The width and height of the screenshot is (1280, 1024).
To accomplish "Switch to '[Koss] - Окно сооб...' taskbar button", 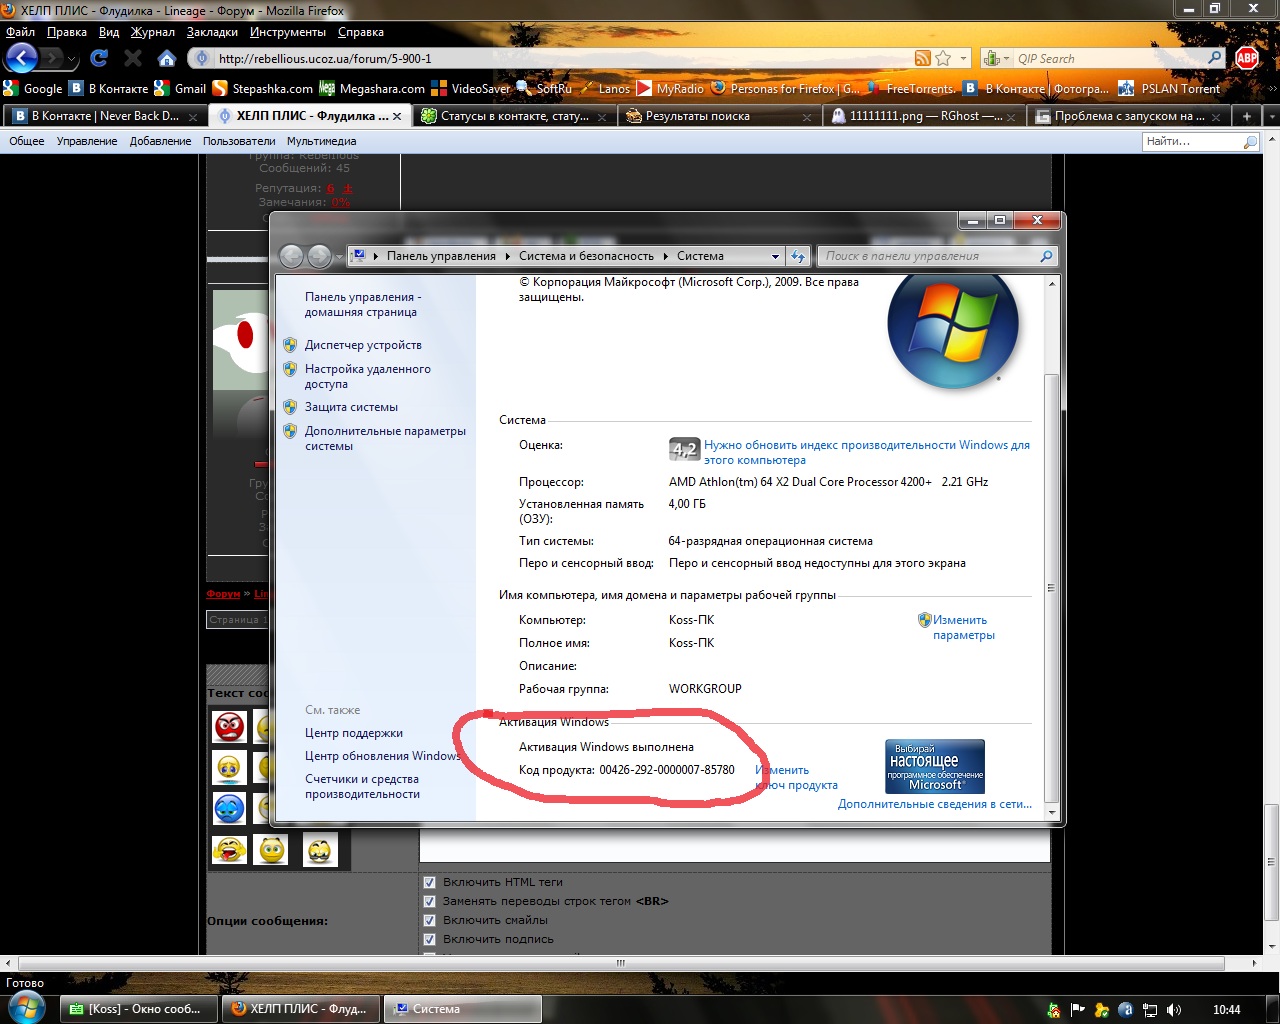I will tap(136, 1009).
